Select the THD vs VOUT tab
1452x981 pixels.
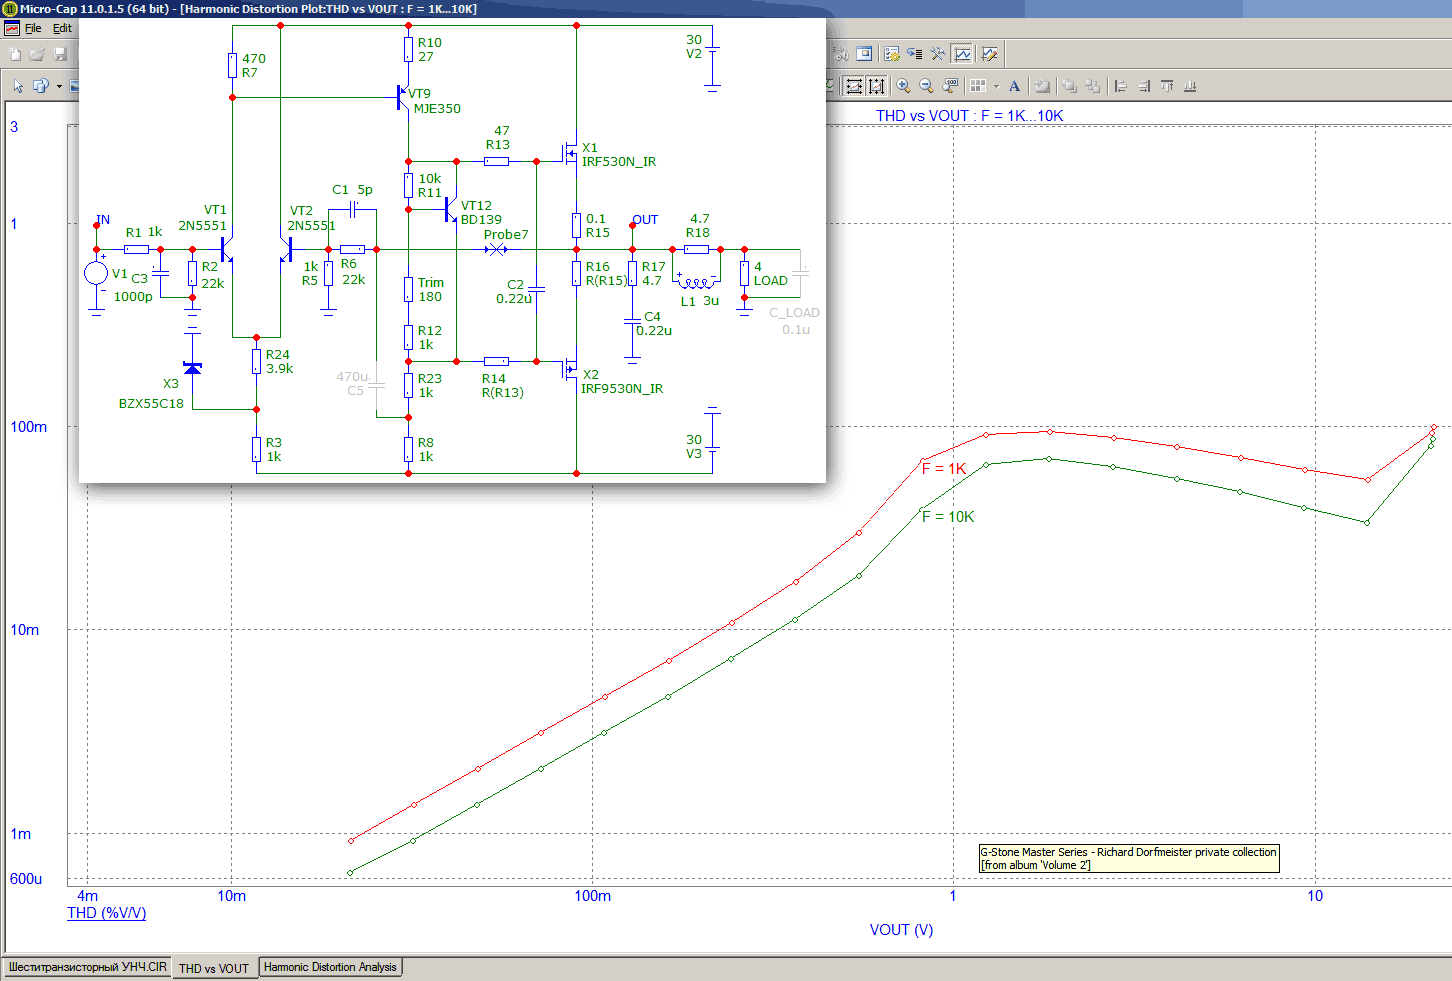click(214, 968)
